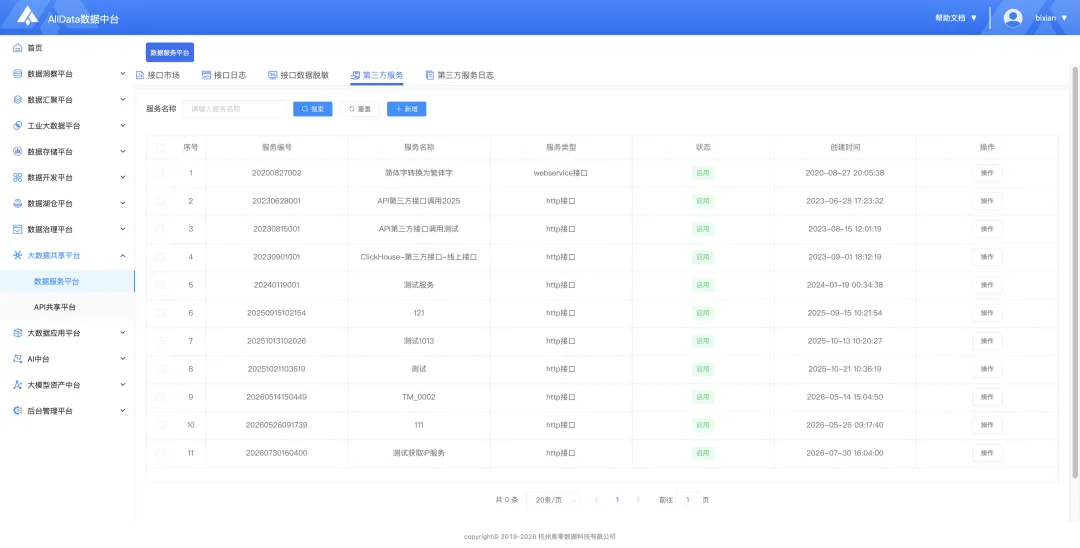Viewport: 1080px width, 548px height.
Task: Click the 数据存储平台 sidebar icon
Action: [18, 151]
